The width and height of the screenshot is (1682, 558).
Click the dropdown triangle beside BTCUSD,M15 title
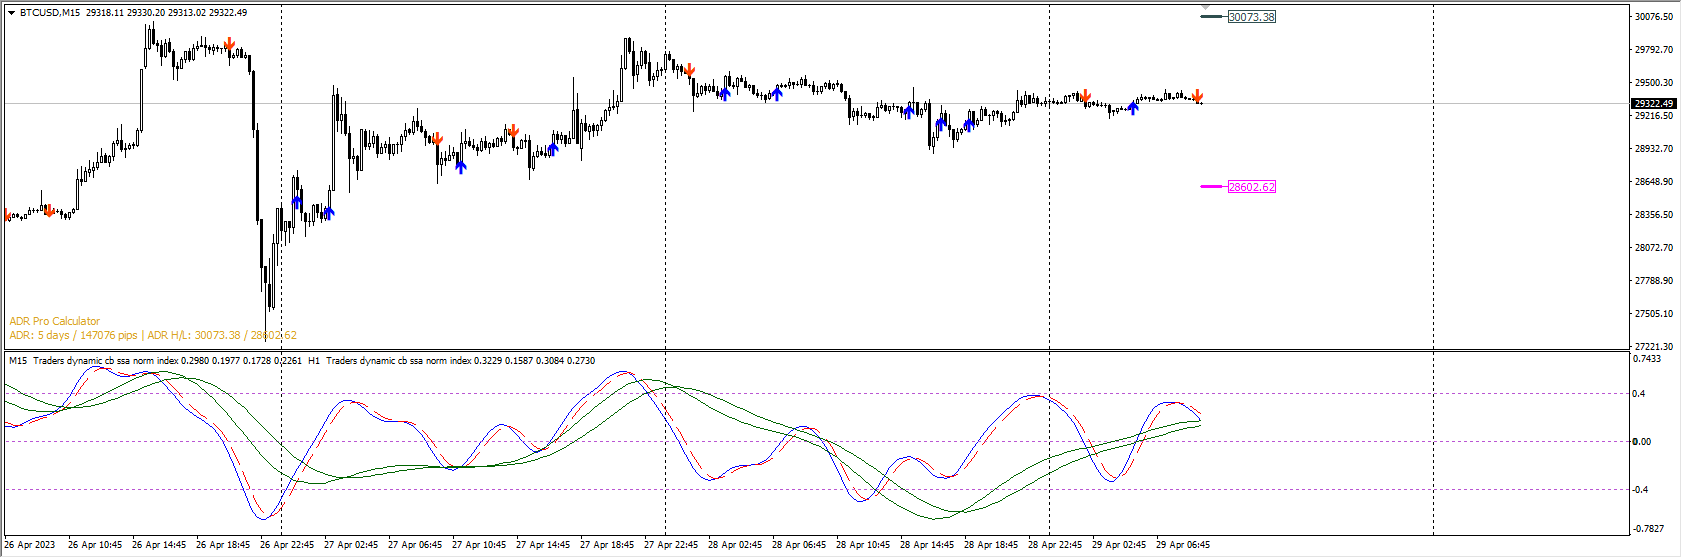point(11,13)
